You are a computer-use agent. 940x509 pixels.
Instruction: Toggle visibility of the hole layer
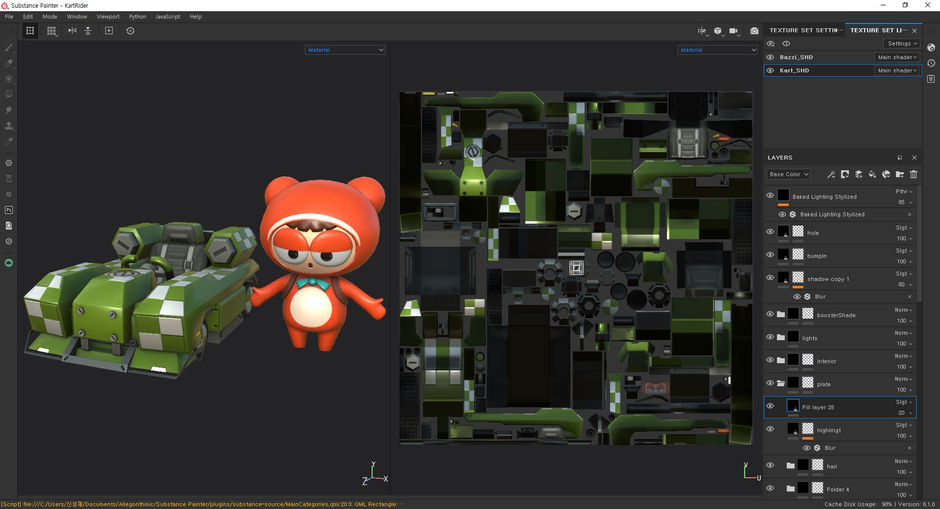click(770, 232)
